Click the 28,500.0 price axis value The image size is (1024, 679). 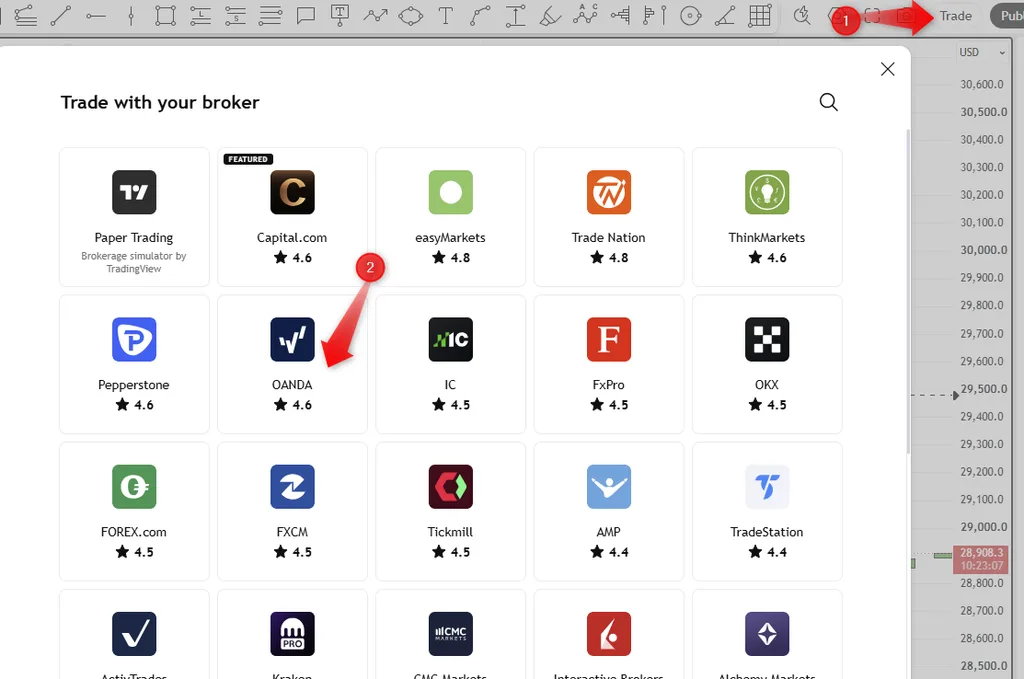(x=984, y=666)
